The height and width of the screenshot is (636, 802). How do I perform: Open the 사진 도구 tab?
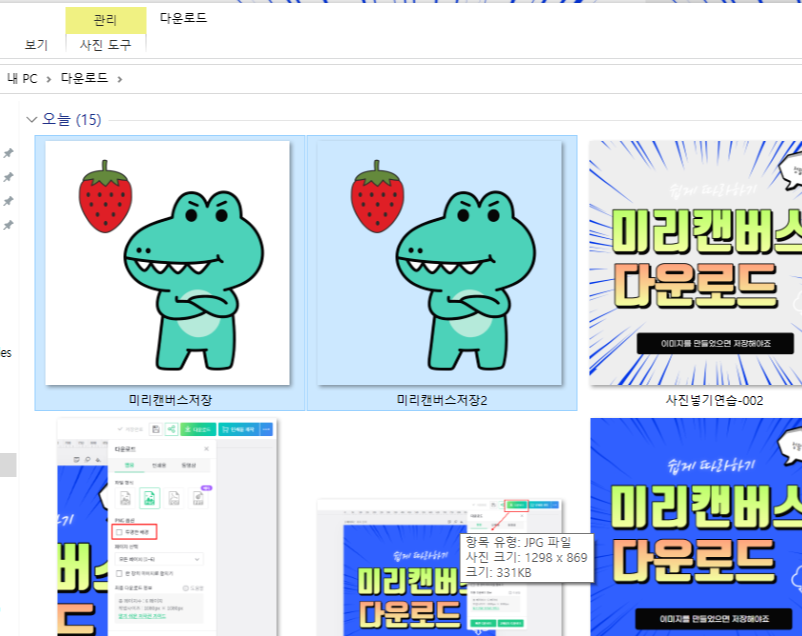click(105, 45)
